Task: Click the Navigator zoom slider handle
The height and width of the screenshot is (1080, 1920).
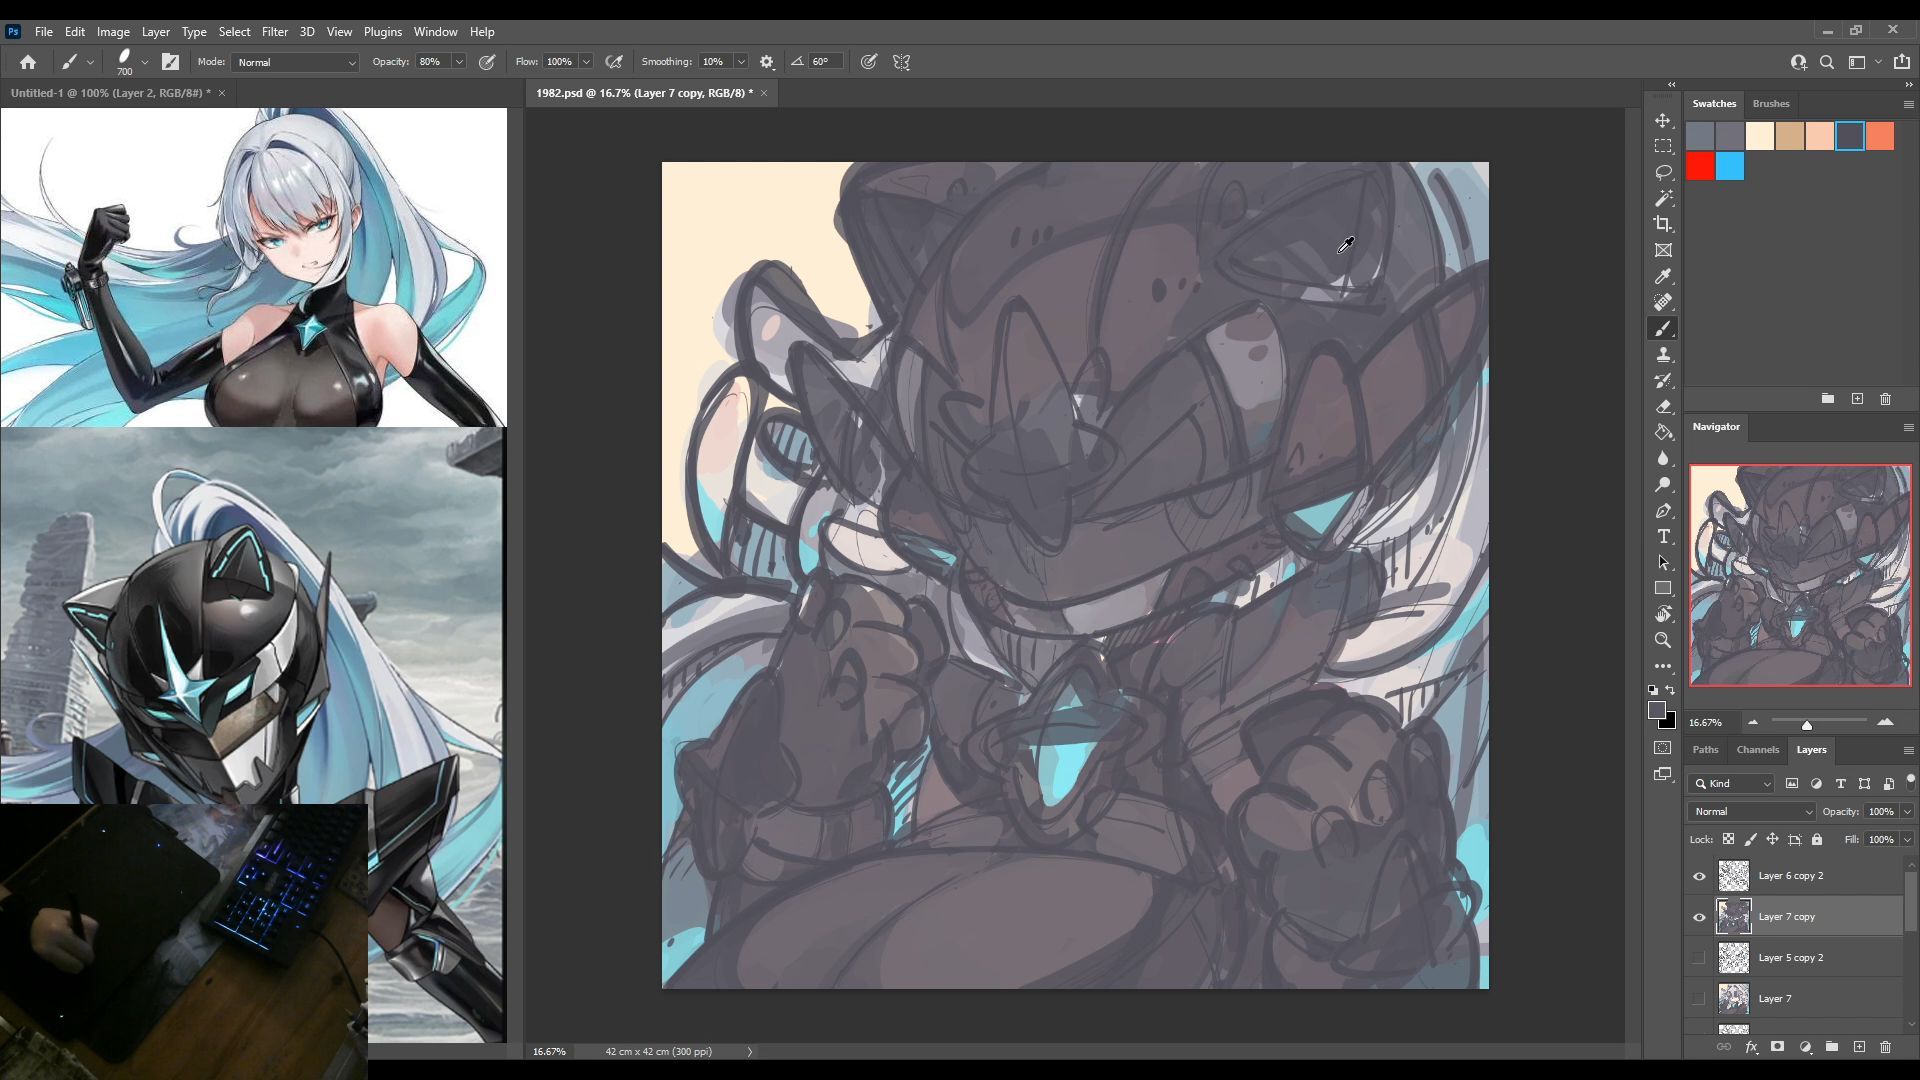Action: tap(1807, 725)
